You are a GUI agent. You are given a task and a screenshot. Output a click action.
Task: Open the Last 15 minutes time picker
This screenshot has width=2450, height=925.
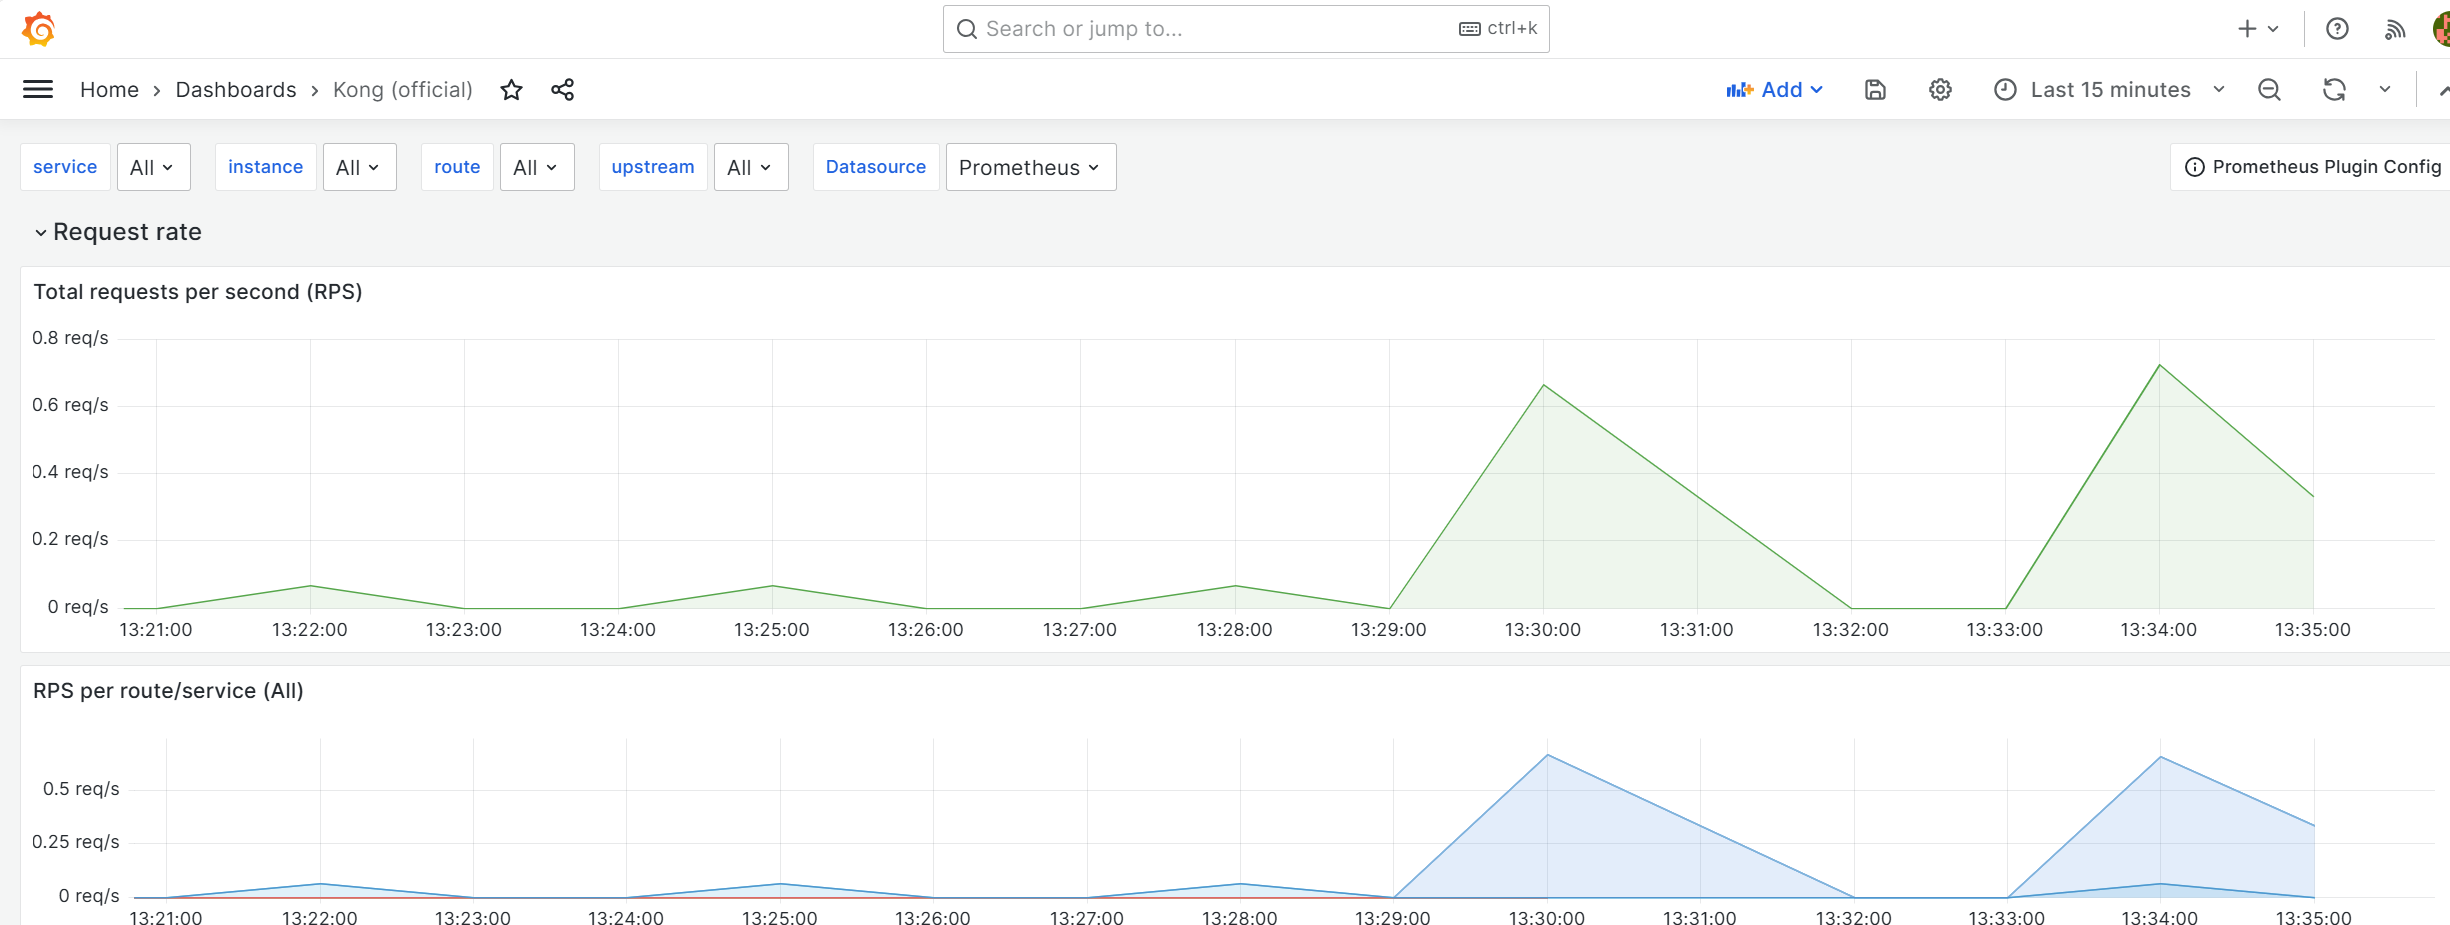click(x=2109, y=90)
